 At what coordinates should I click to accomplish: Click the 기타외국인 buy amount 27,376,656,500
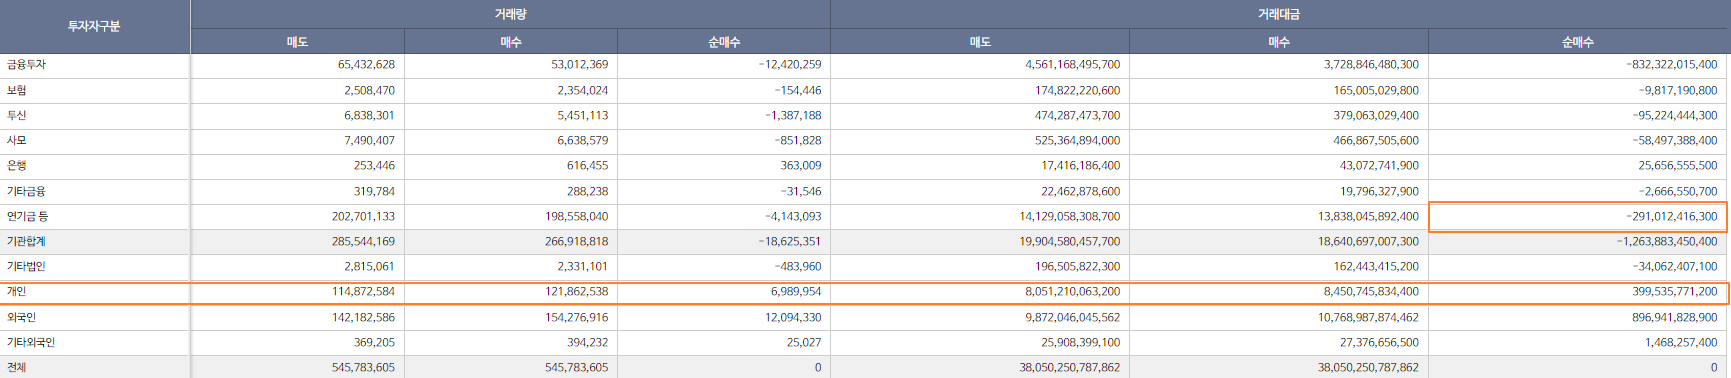[1379, 342]
